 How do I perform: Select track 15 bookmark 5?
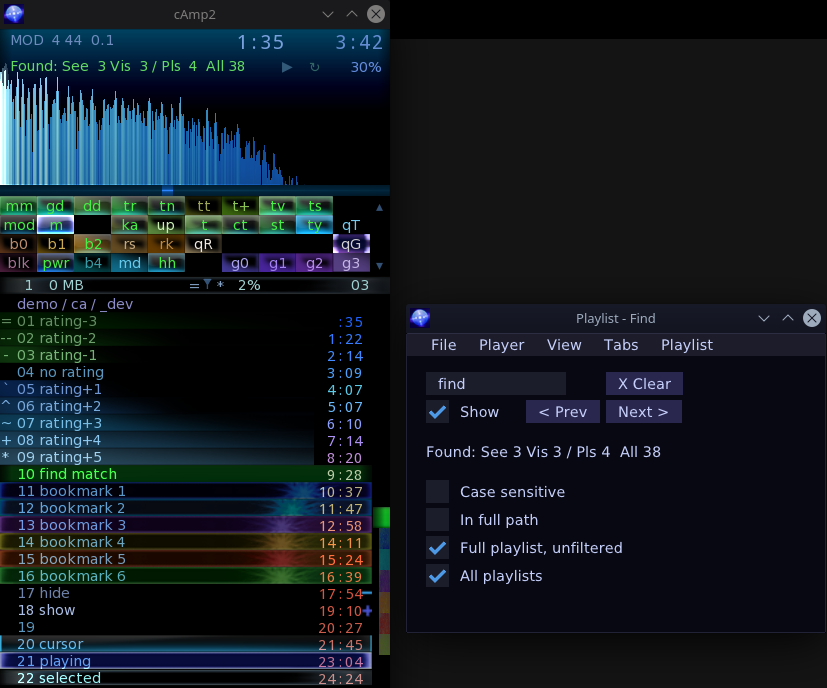click(x=186, y=559)
